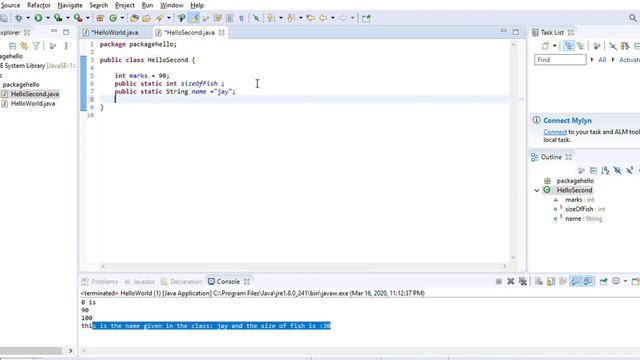Select sizeOfFish field in Outline
Screen dimensions: 640x360
click(x=579, y=209)
